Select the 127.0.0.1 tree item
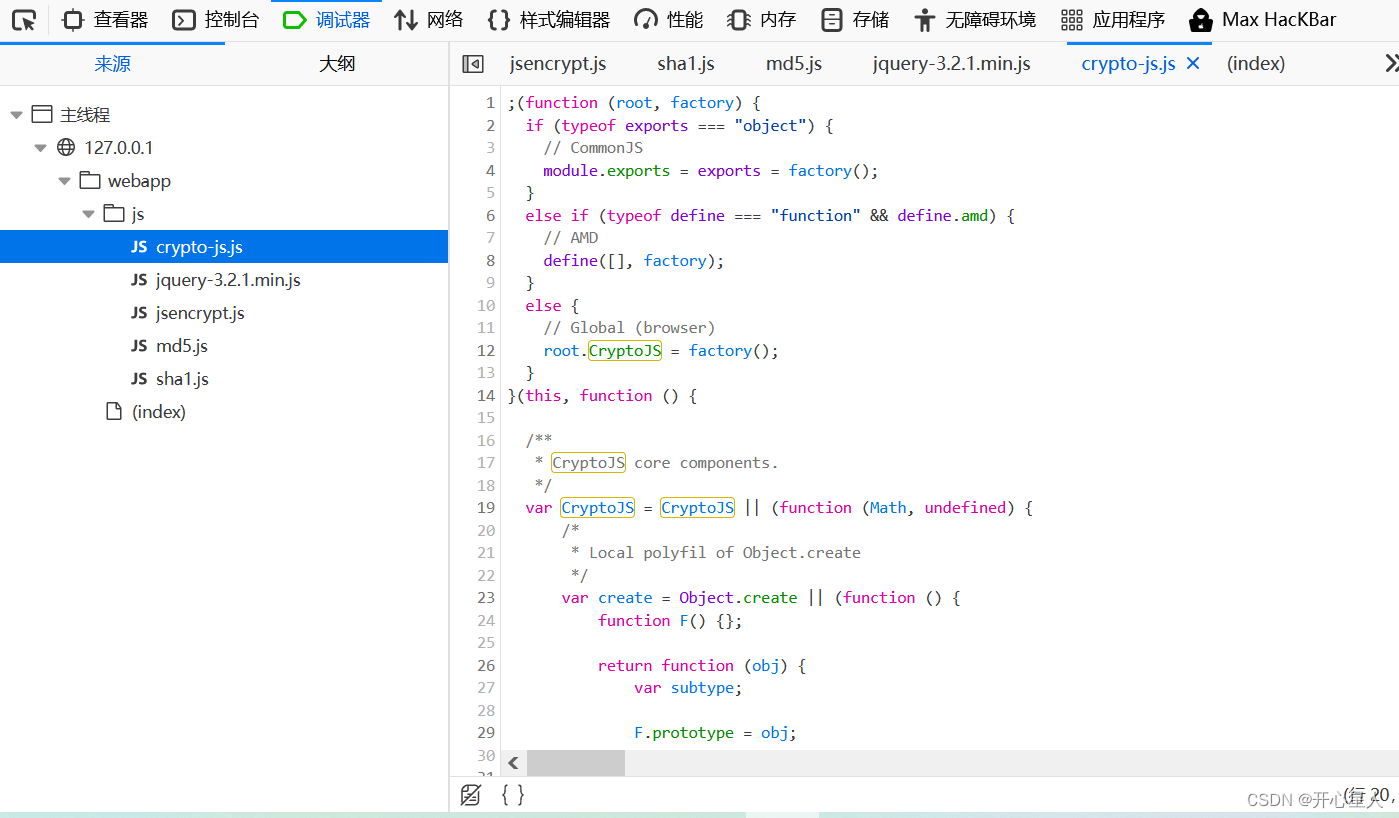Screen dimensions: 1399x818 (x=224, y=148)
